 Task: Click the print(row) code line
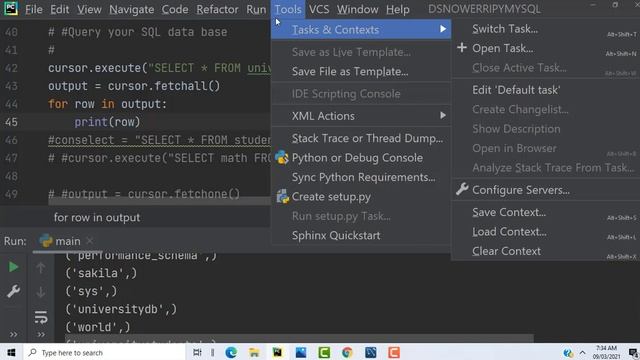coord(107,122)
